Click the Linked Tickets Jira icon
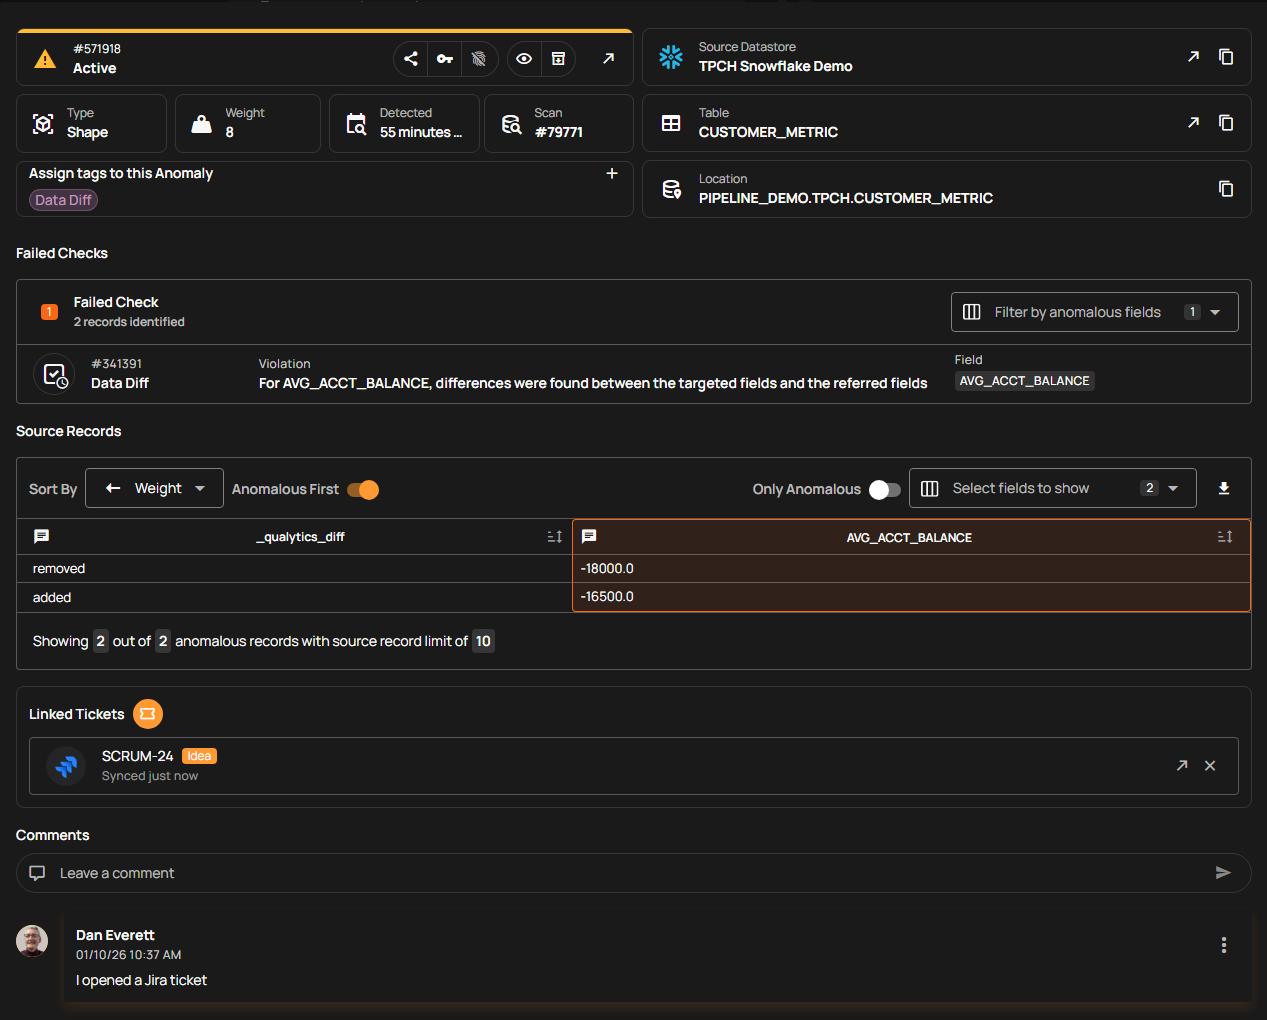Image resolution: width=1267 pixels, height=1020 pixels. click(148, 714)
